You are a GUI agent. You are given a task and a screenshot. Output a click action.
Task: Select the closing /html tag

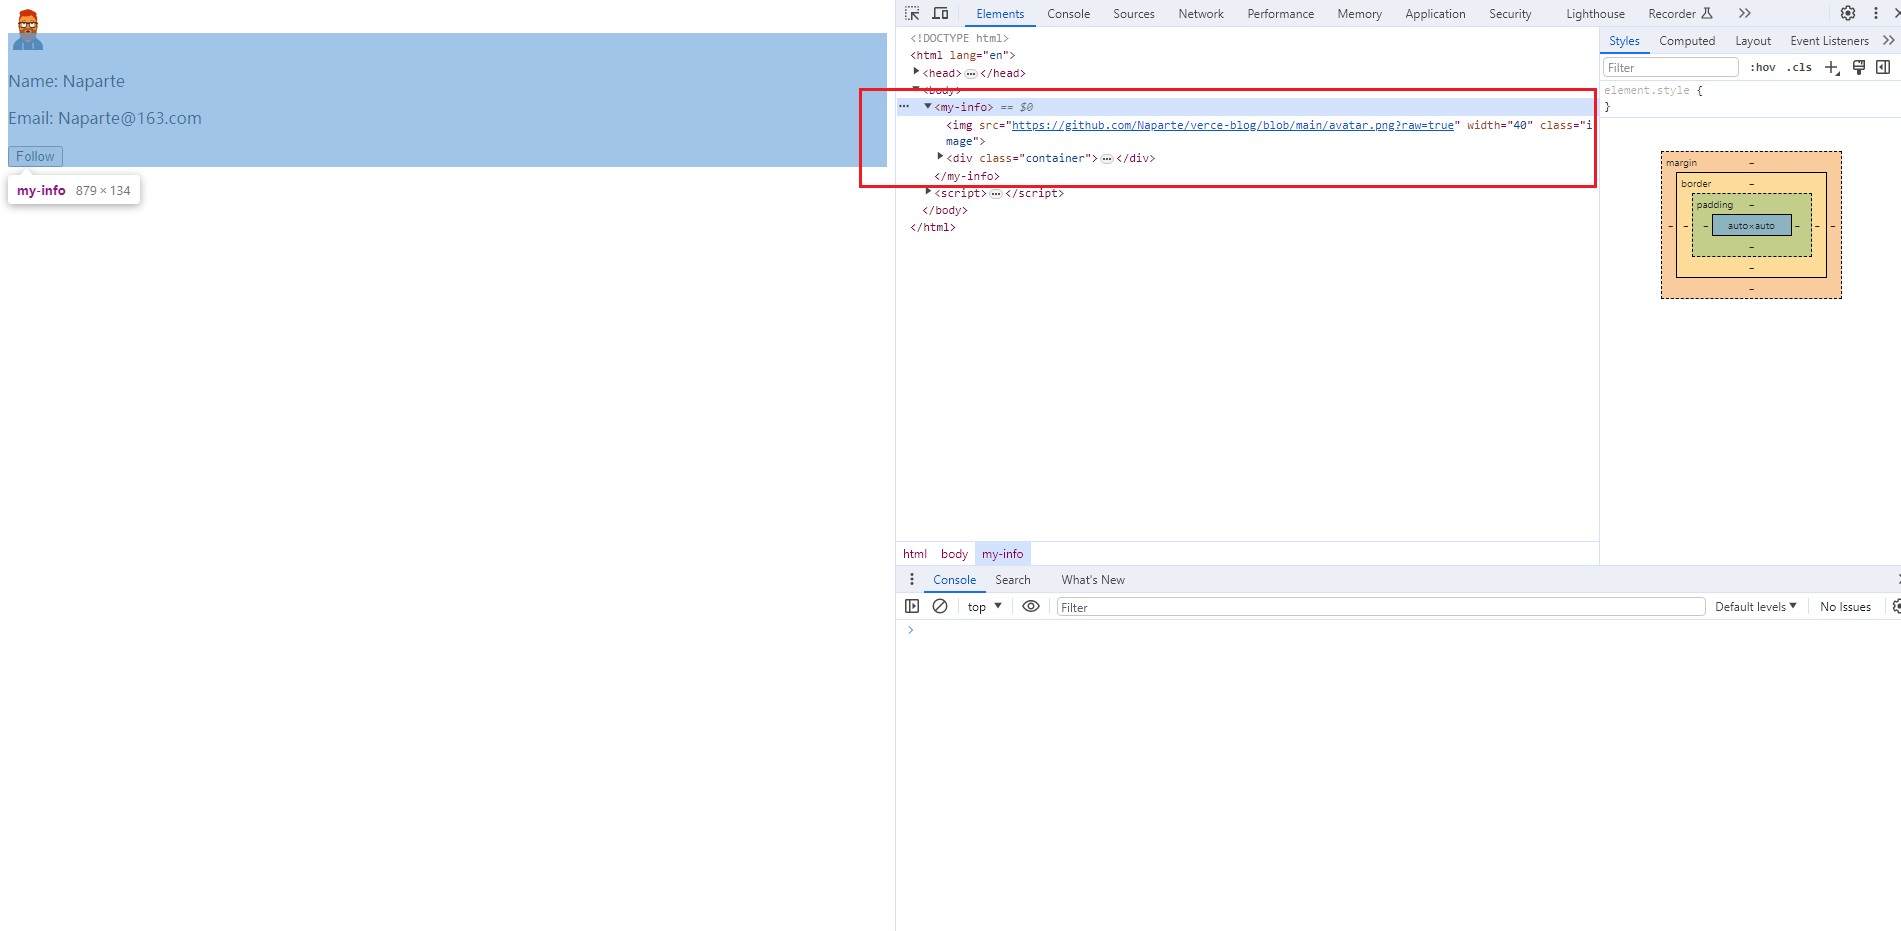[932, 227]
